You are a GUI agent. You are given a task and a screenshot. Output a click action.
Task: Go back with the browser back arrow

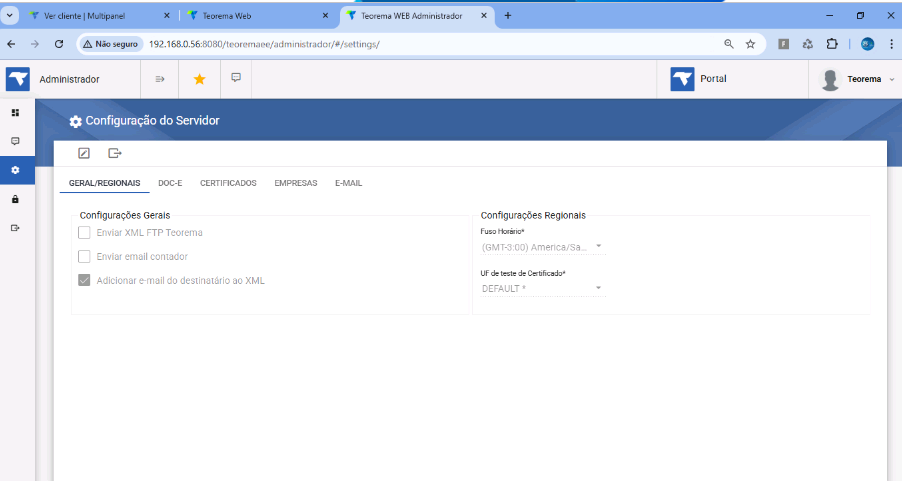tap(12, 44)
